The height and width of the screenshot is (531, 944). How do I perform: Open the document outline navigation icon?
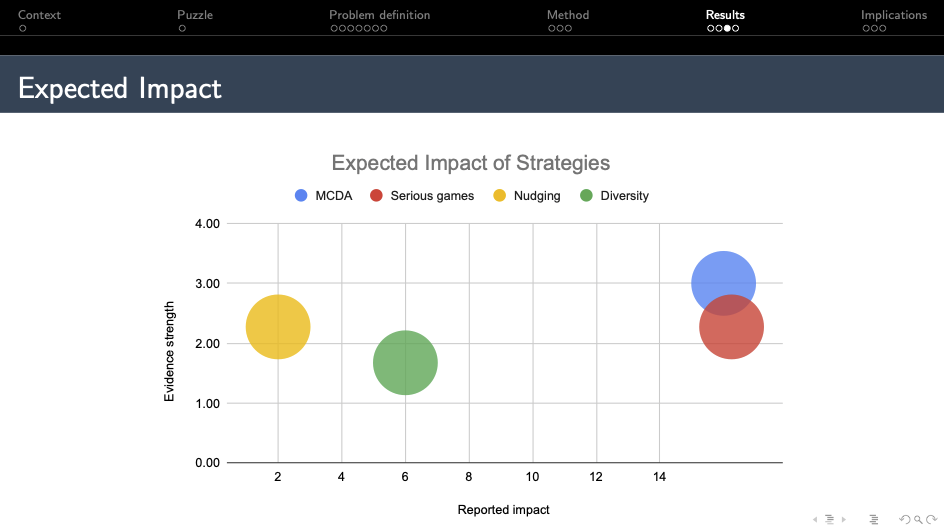click(874, 520)
